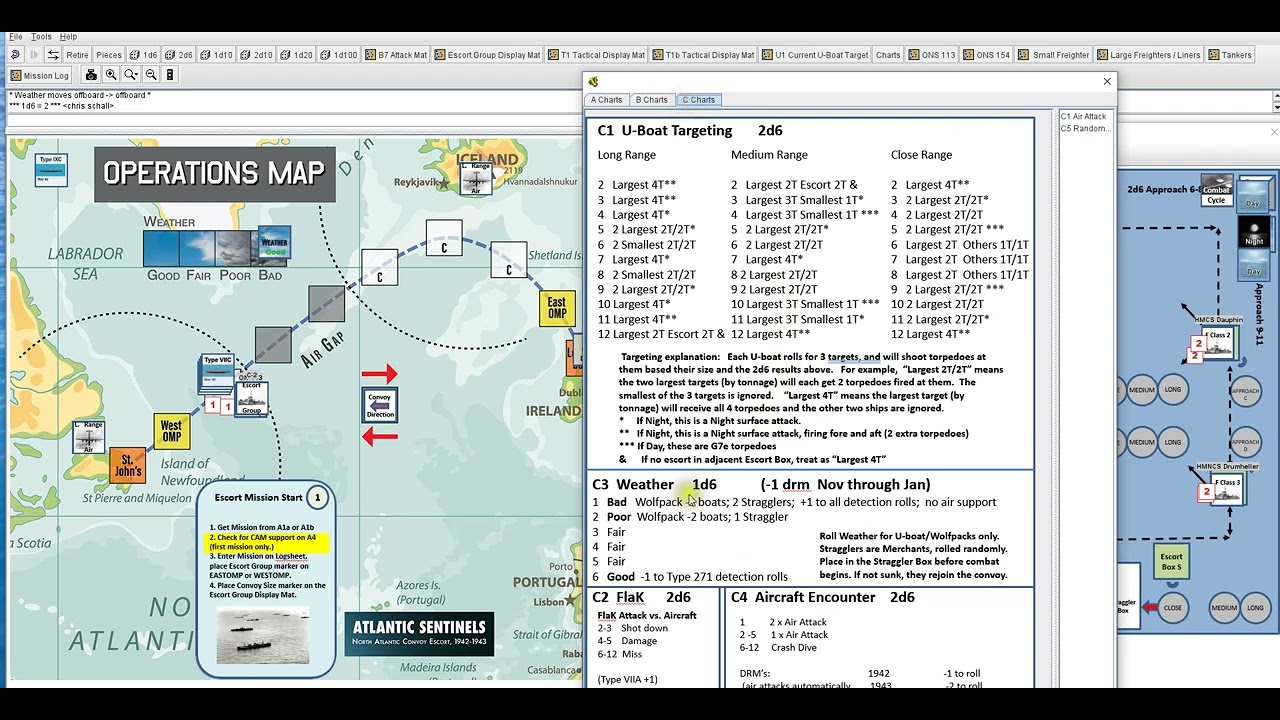The width and height of the screenshot is (1280, 720).
Task: Open the T1b Tactical Display Mat
Action: tap(703, 55)
